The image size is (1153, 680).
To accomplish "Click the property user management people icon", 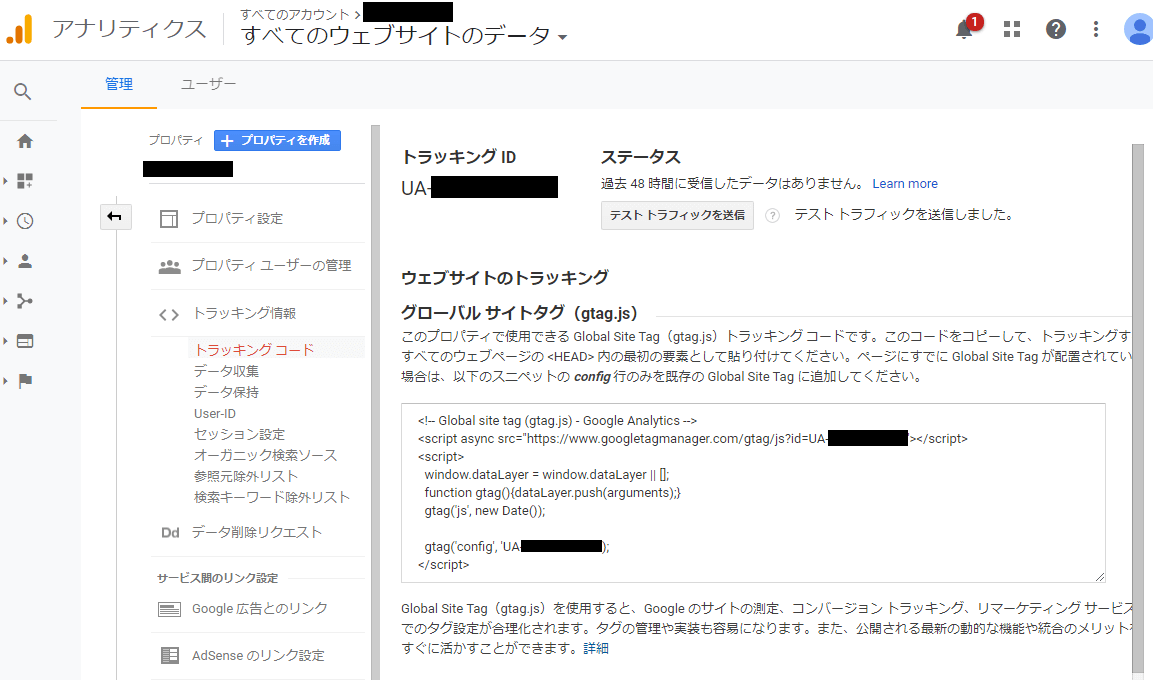I will (169, 266).
